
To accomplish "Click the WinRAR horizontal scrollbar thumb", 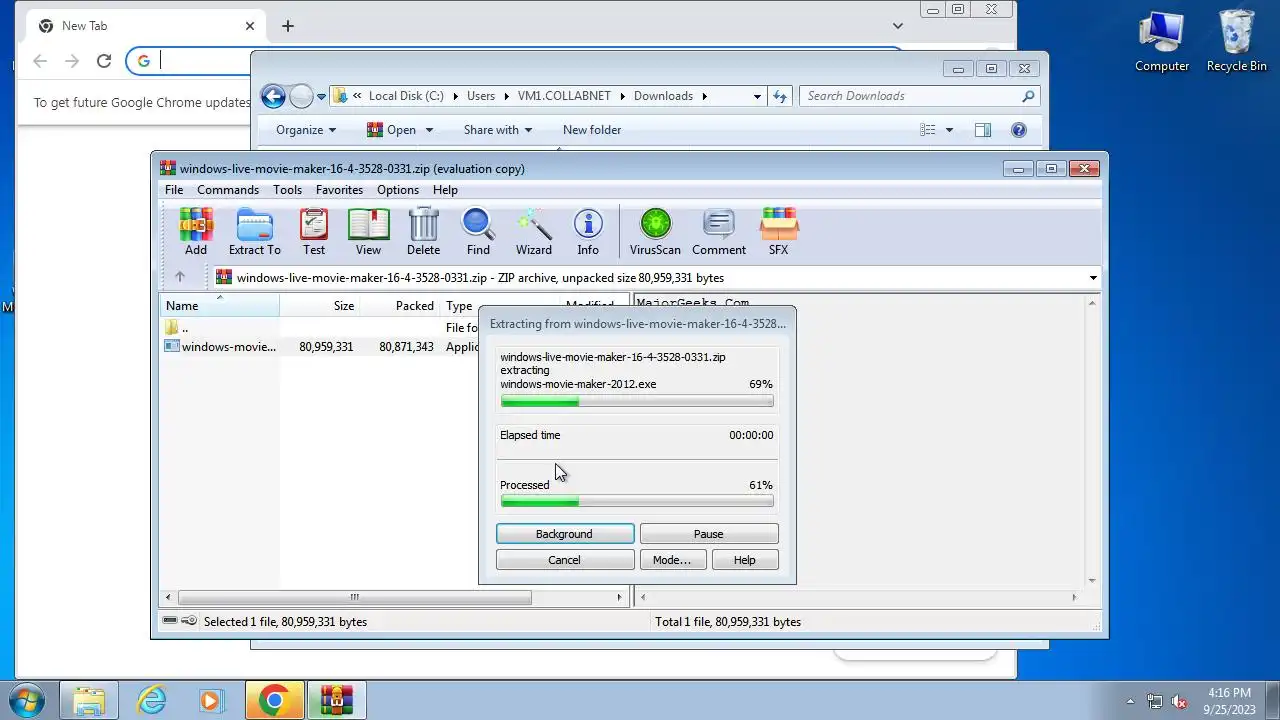I will coord(354,597).
